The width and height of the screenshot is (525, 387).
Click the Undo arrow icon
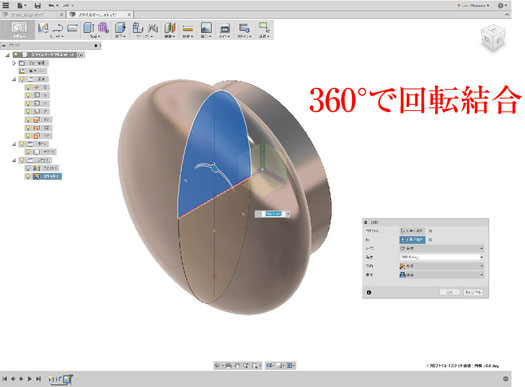(51, 5)
